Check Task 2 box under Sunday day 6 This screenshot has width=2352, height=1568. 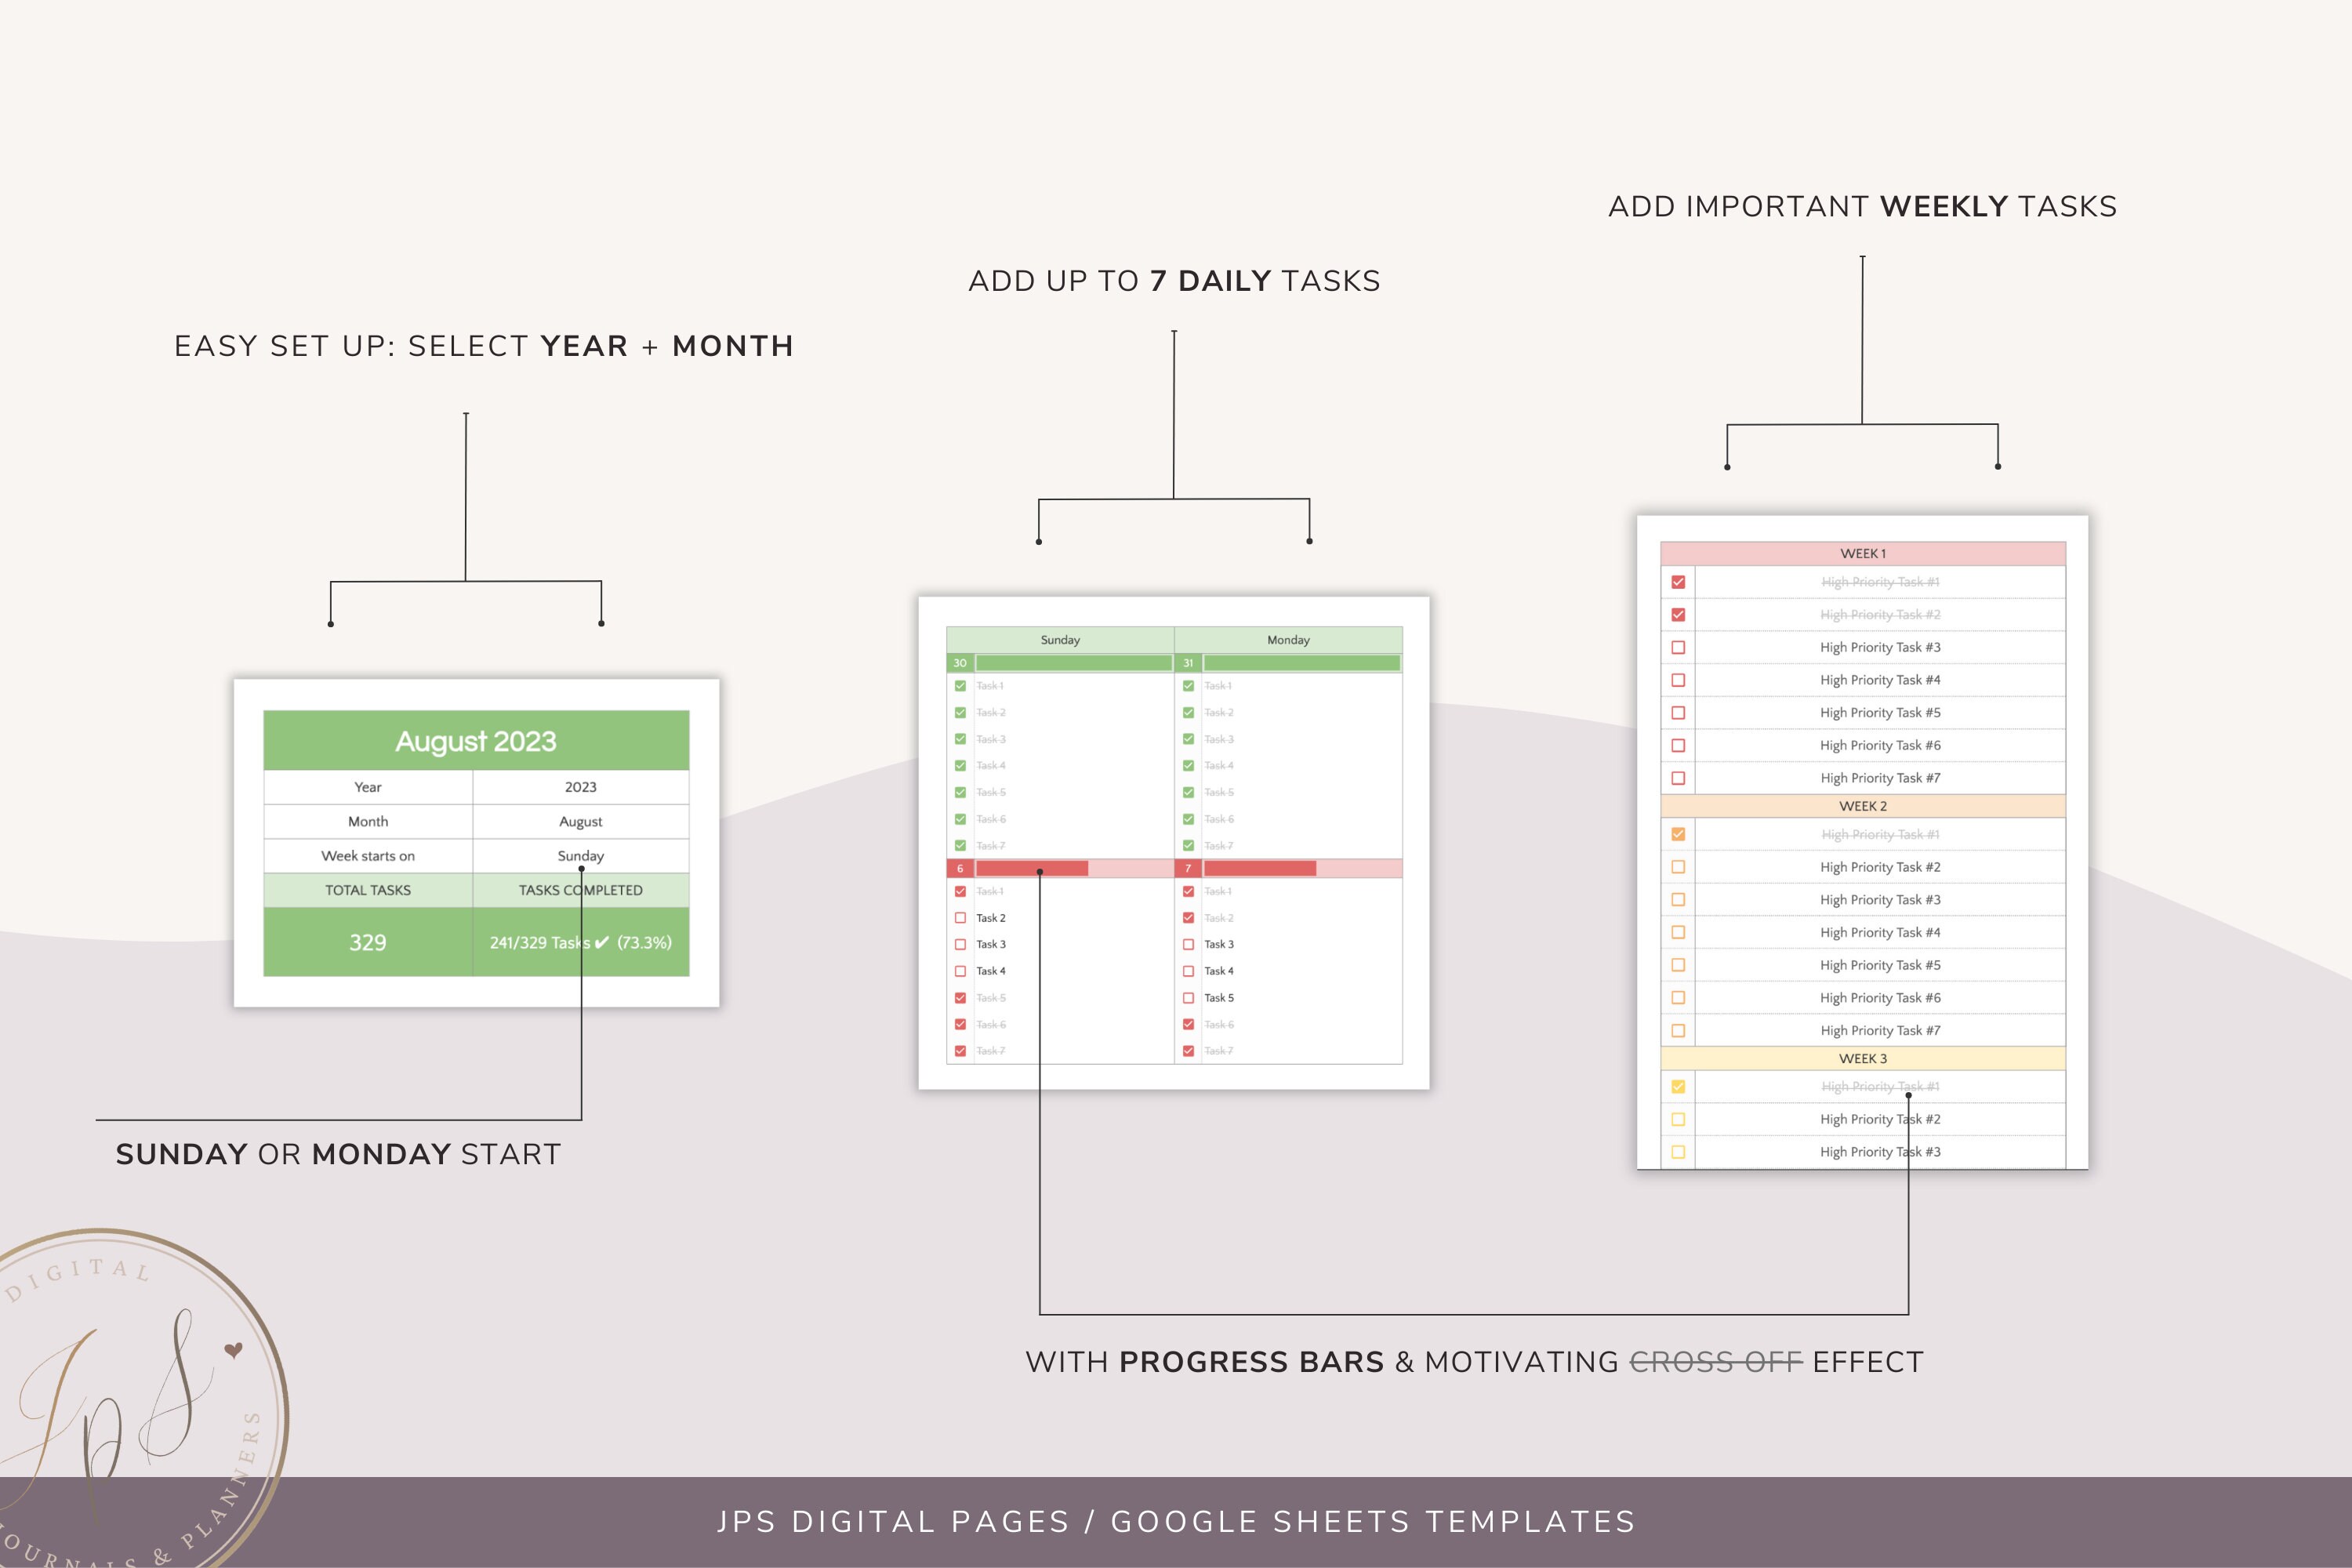point(960,918)
